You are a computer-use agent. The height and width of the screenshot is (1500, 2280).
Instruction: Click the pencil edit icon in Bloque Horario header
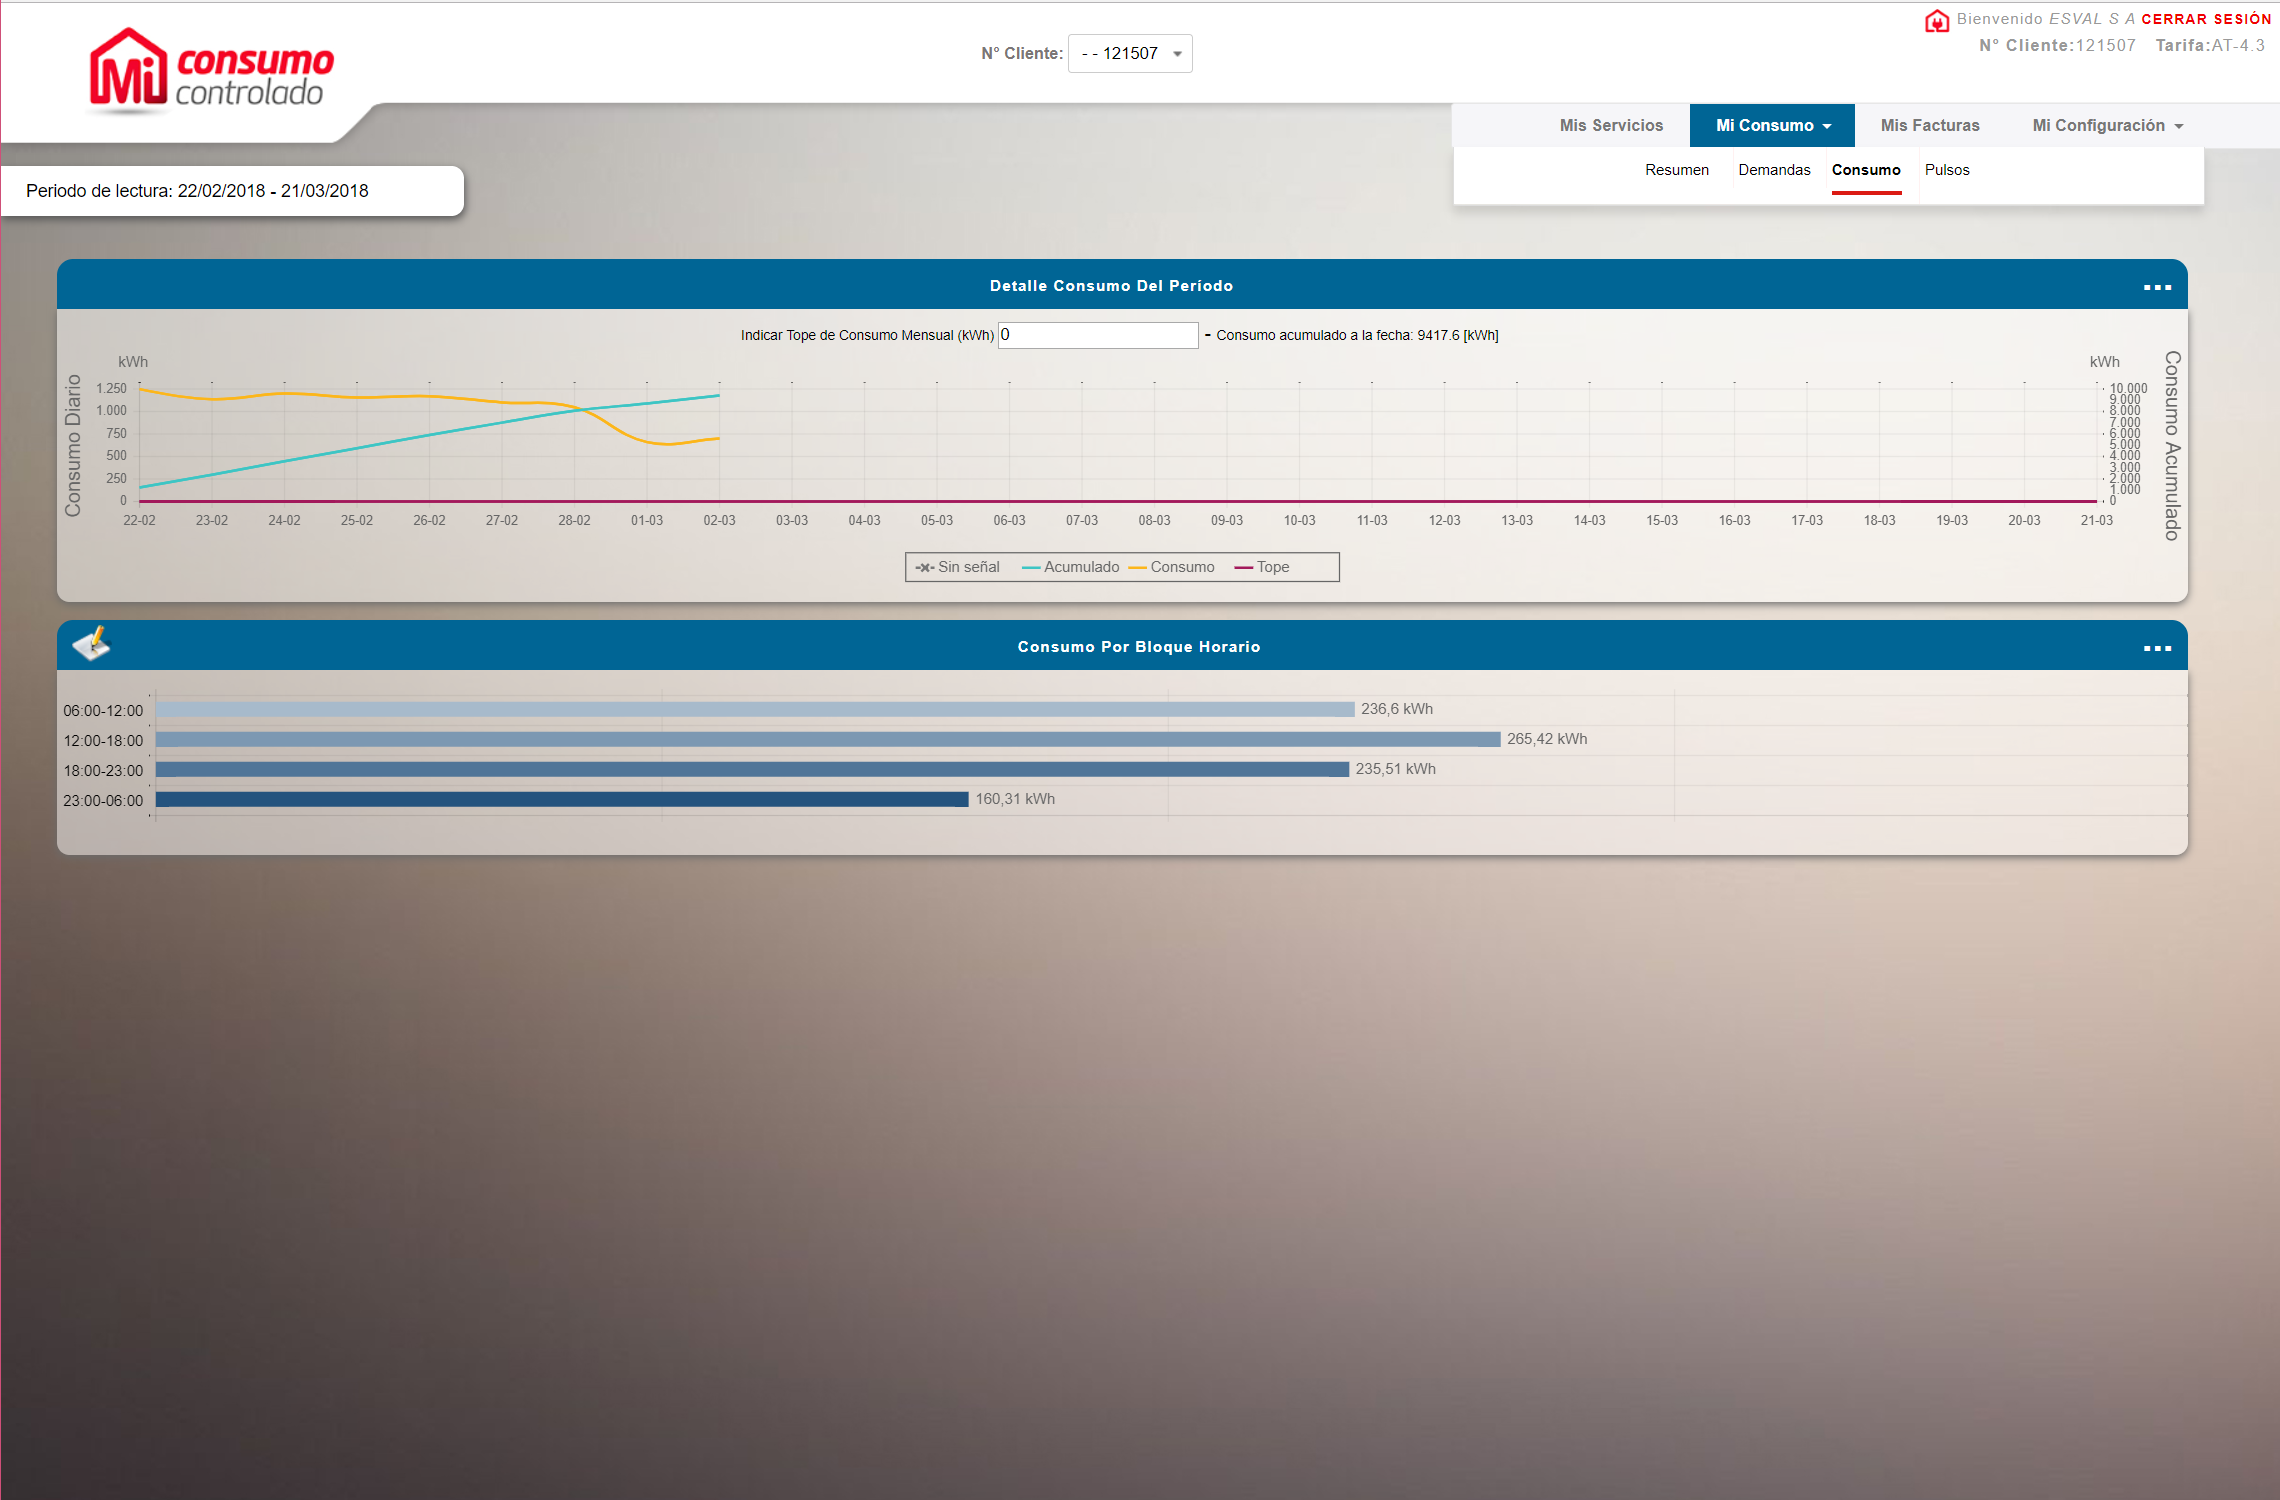point(91,644)
